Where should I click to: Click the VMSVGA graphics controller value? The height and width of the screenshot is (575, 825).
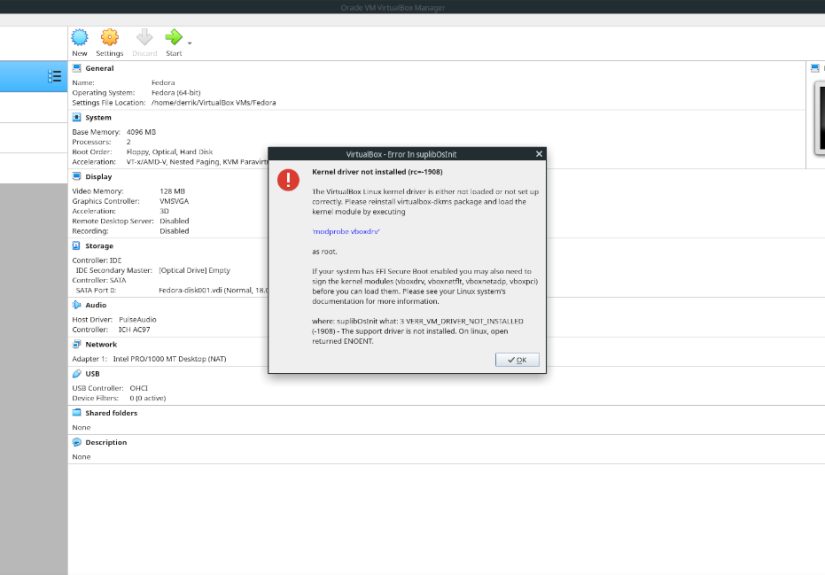174,201
